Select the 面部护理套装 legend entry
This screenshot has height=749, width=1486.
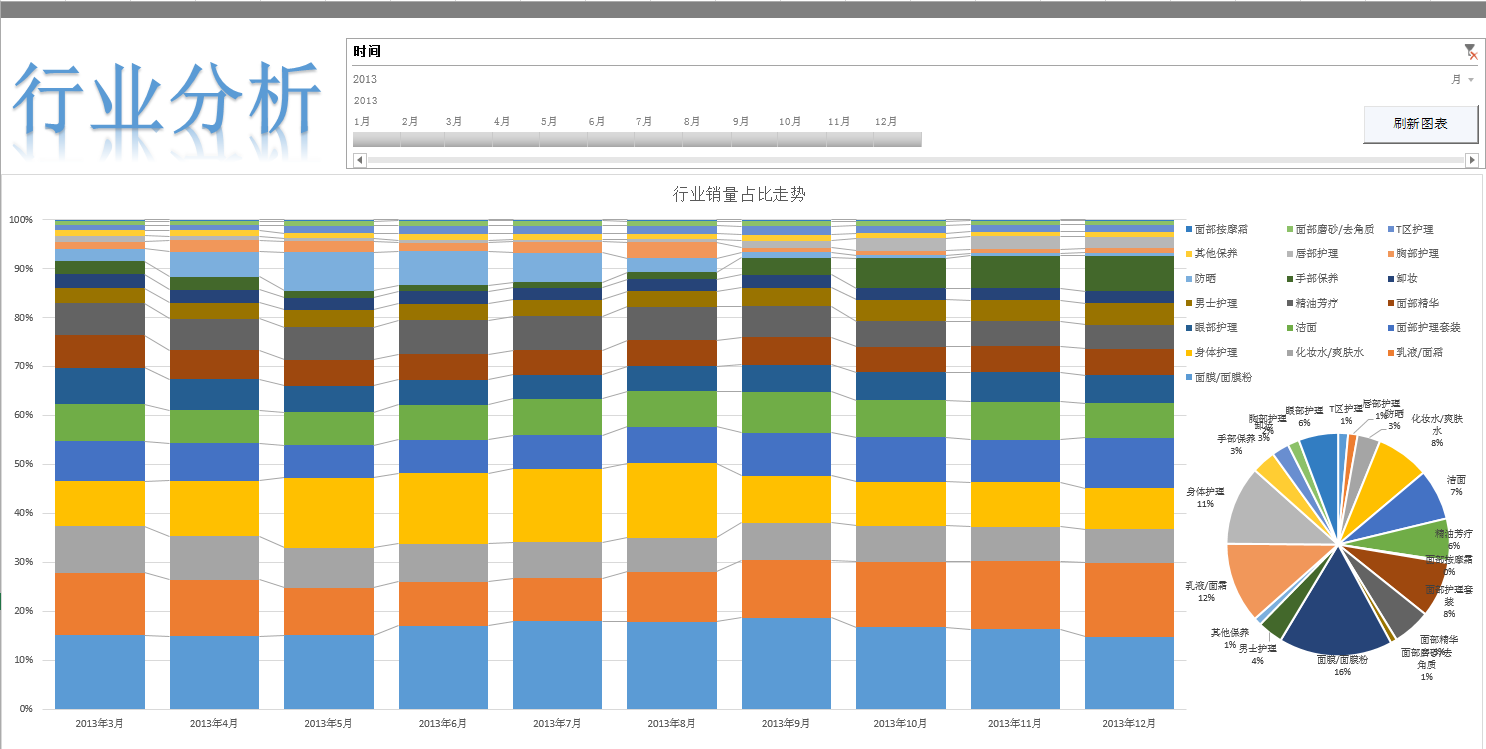click(x=1424, y=328)
